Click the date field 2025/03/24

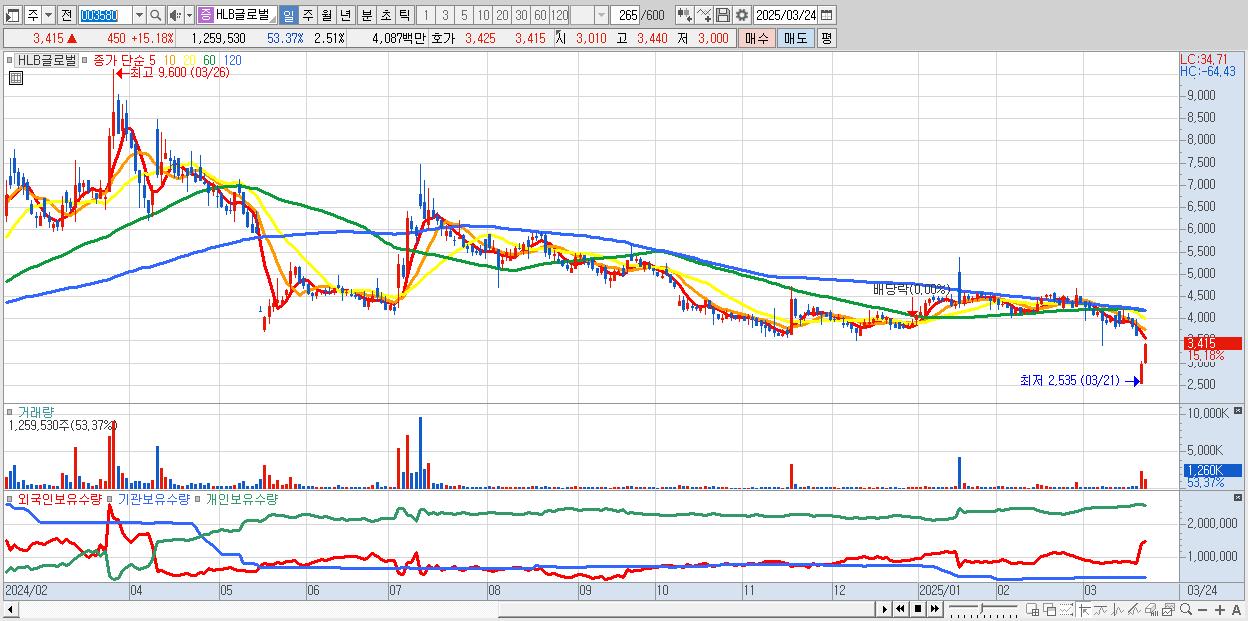click(x=785, y=16)
